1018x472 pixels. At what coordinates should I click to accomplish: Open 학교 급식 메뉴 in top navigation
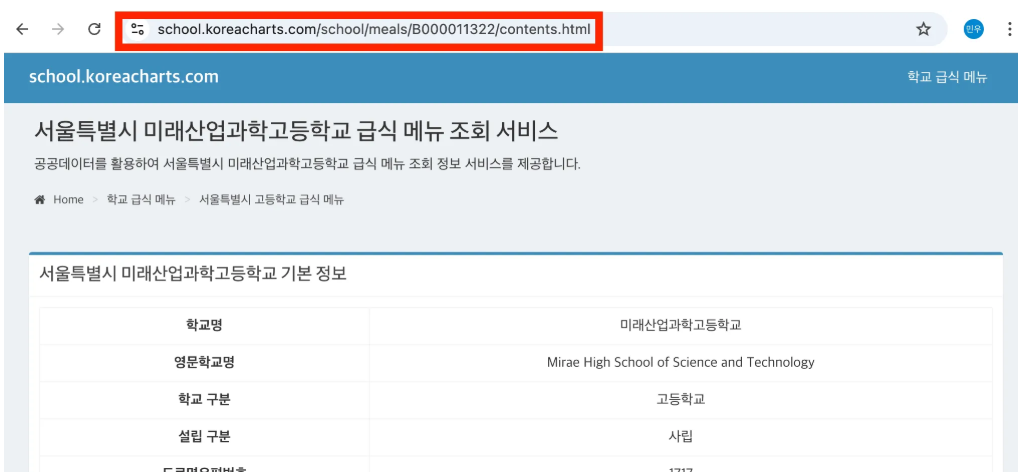click(x=946, y=77)
